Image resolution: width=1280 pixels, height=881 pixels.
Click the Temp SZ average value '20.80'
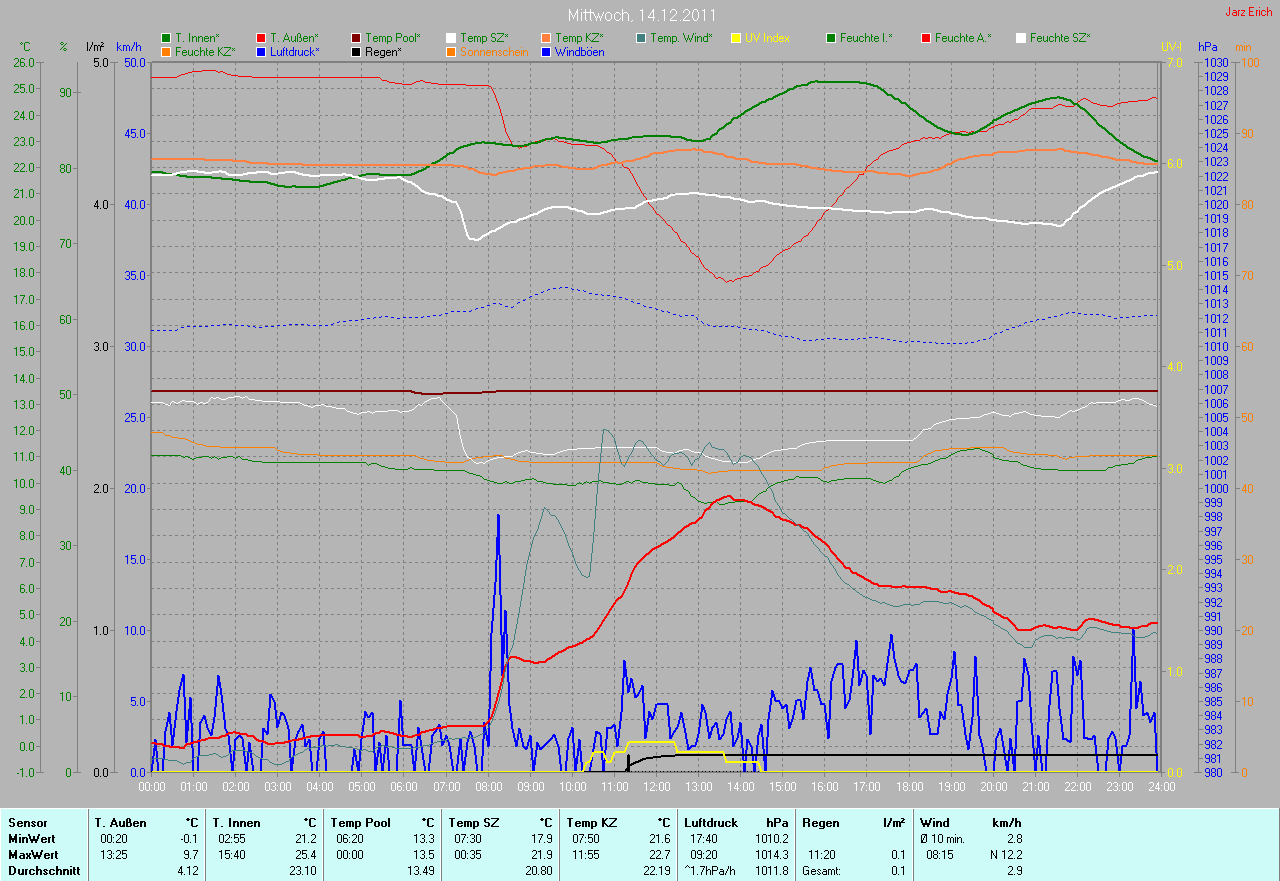click(x=538, y=871)
